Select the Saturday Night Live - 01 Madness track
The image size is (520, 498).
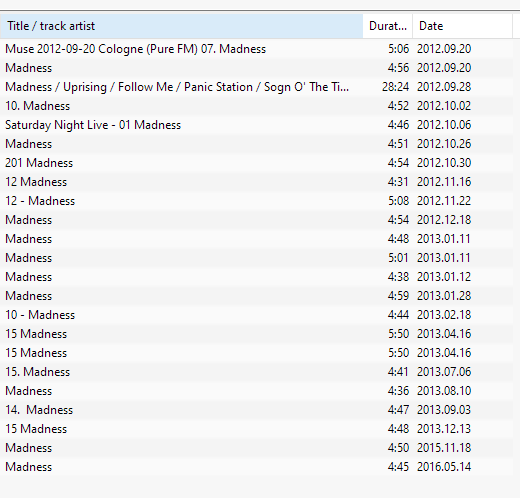tap(256, 125)
